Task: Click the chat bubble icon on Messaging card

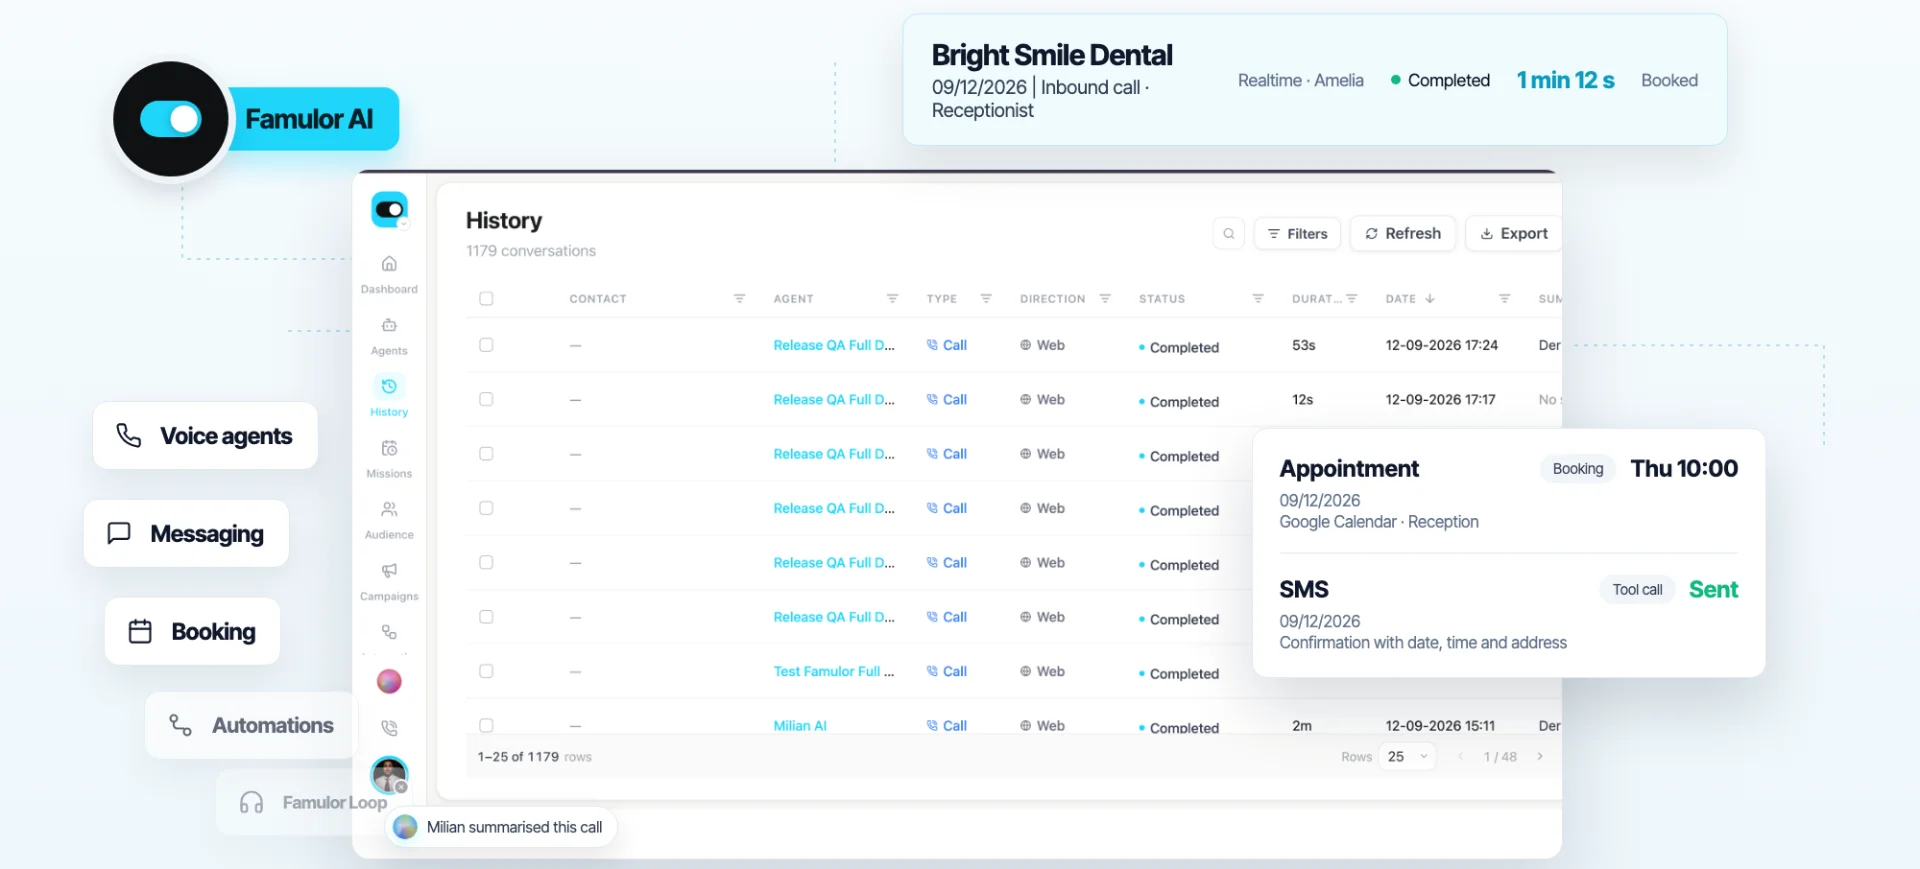Action: (x=119, y=533)
